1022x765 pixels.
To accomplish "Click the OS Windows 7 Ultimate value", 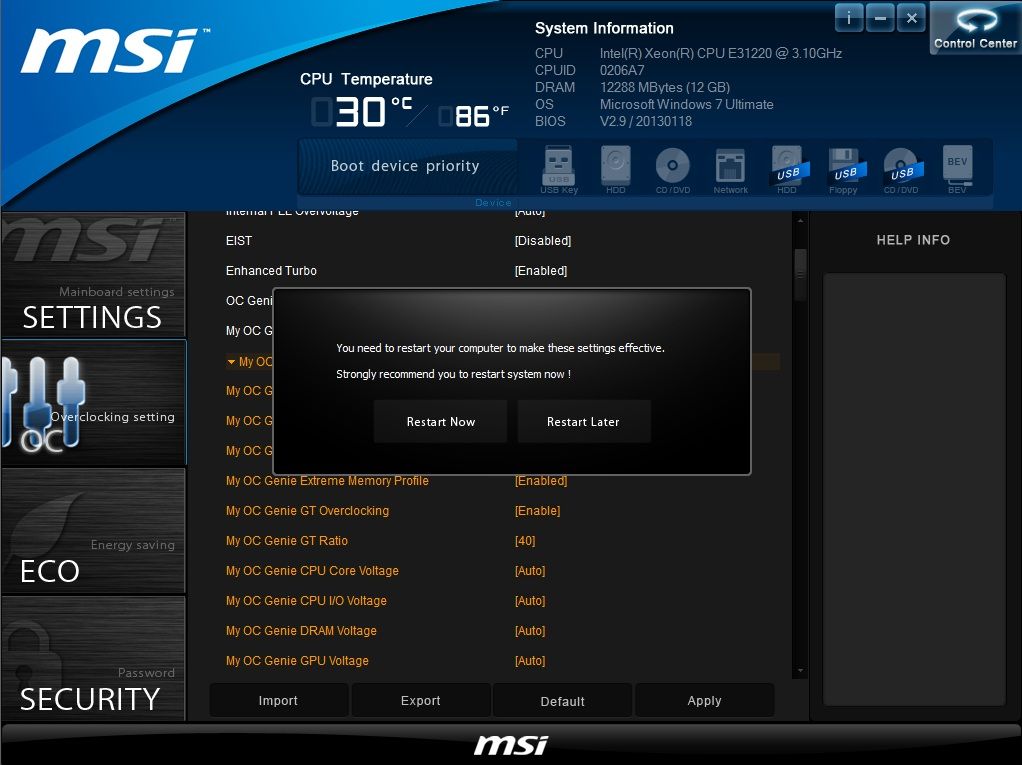I will [x=686, y=104].
